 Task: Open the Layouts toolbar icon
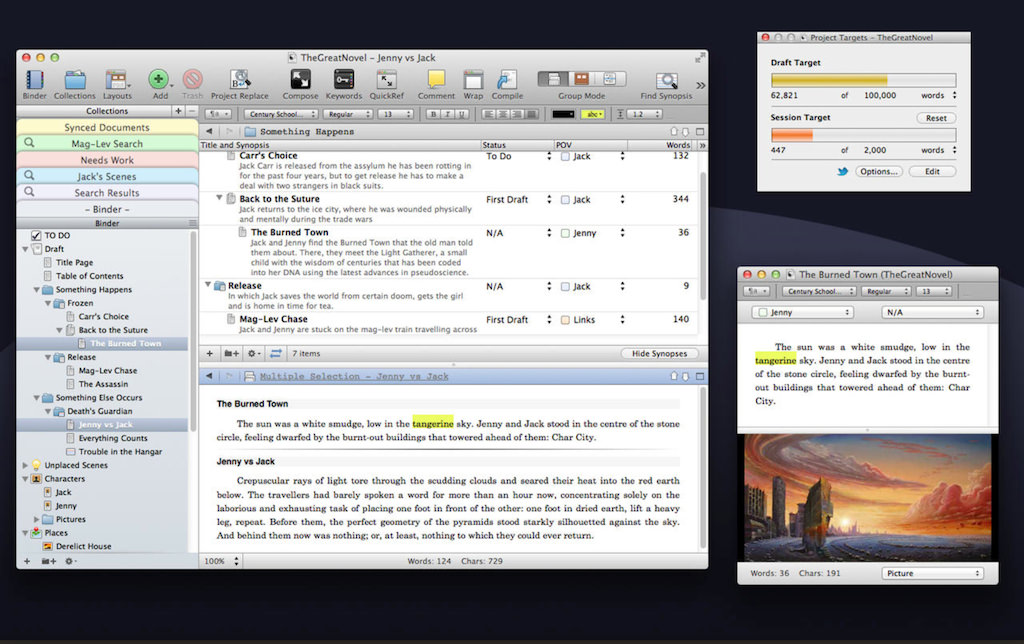click(x=116, y=80)
